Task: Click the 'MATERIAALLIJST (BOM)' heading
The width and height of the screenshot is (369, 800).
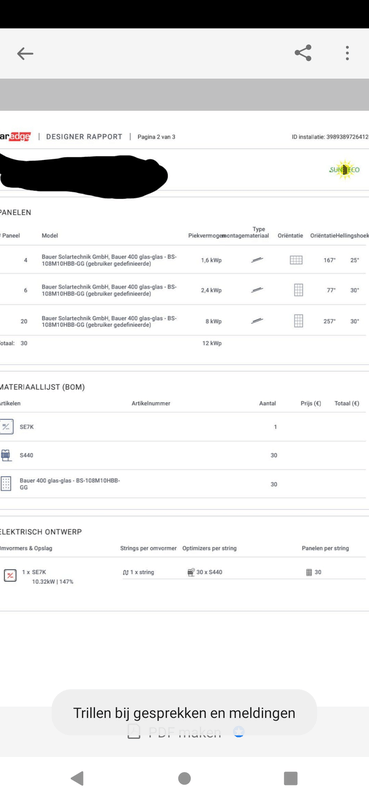Action: coord(42,387)
